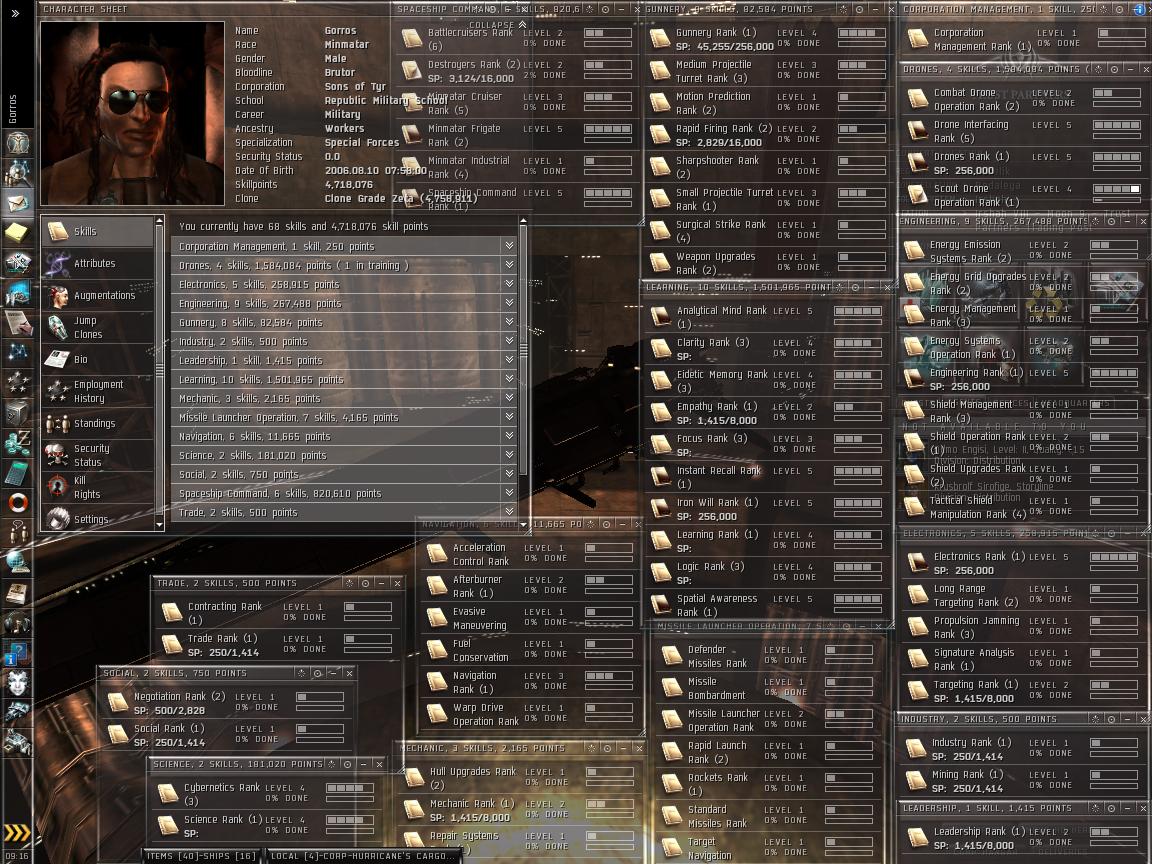The height and width of the screenshot is (864, 1152).
Task: Open the lifebuoy help icon in sidebar
Action: [17, 503]
